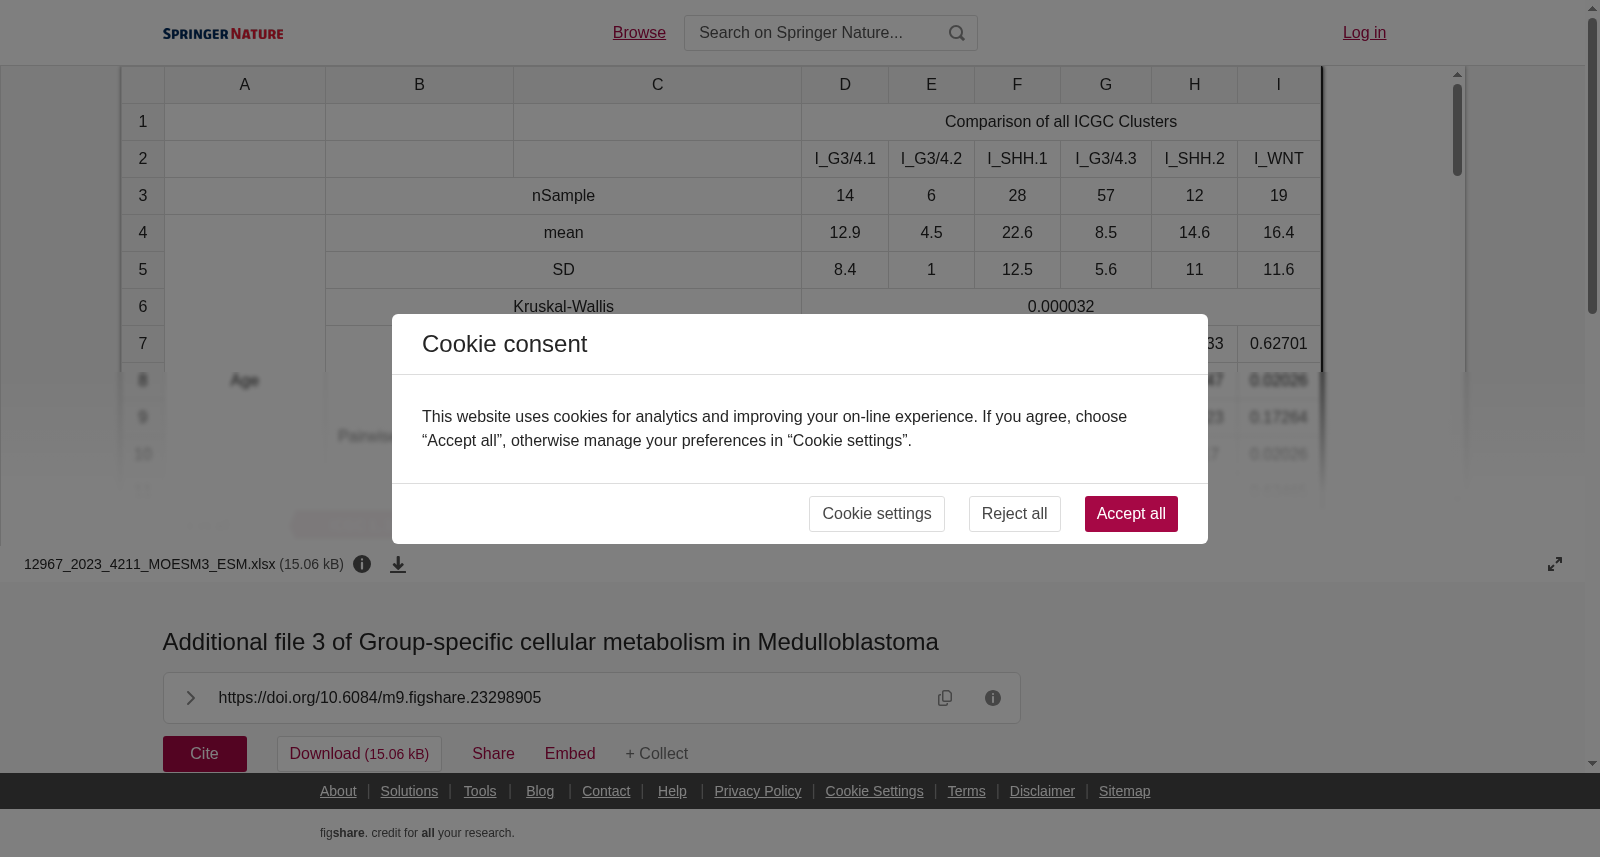Click the search magnifier icon
Viewport: 1600px width, 857px height.
957,33
